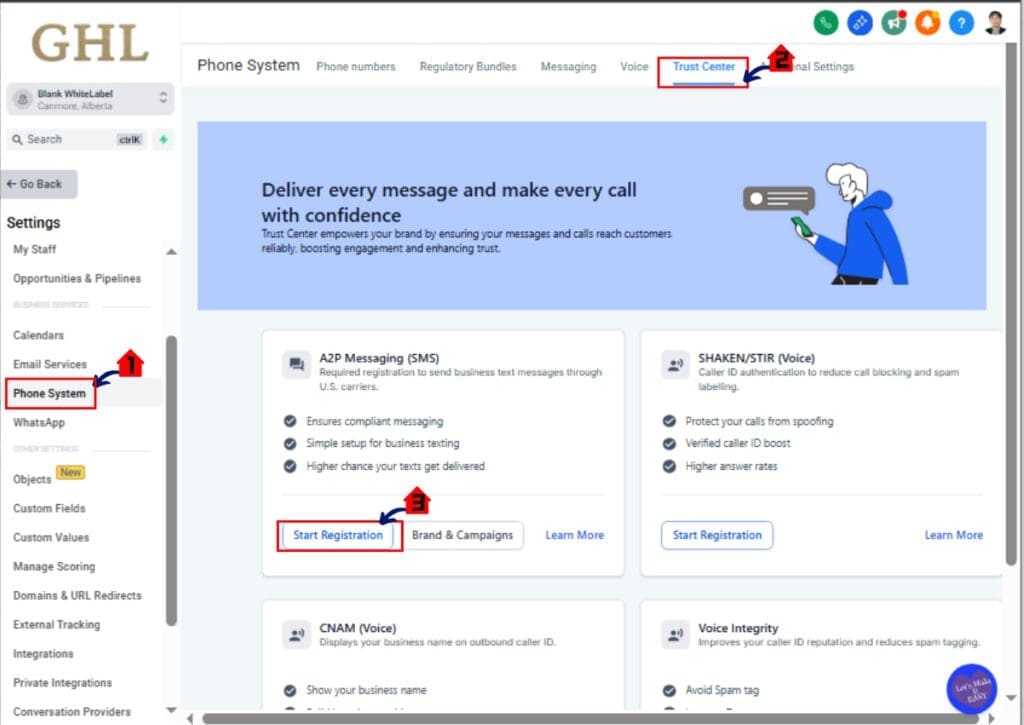
Task: Open the user profile avatar
Action: click(x=995, y=22)
